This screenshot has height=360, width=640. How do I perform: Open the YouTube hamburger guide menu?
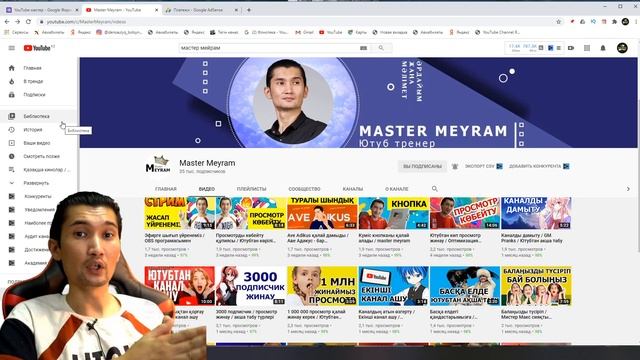11,48
